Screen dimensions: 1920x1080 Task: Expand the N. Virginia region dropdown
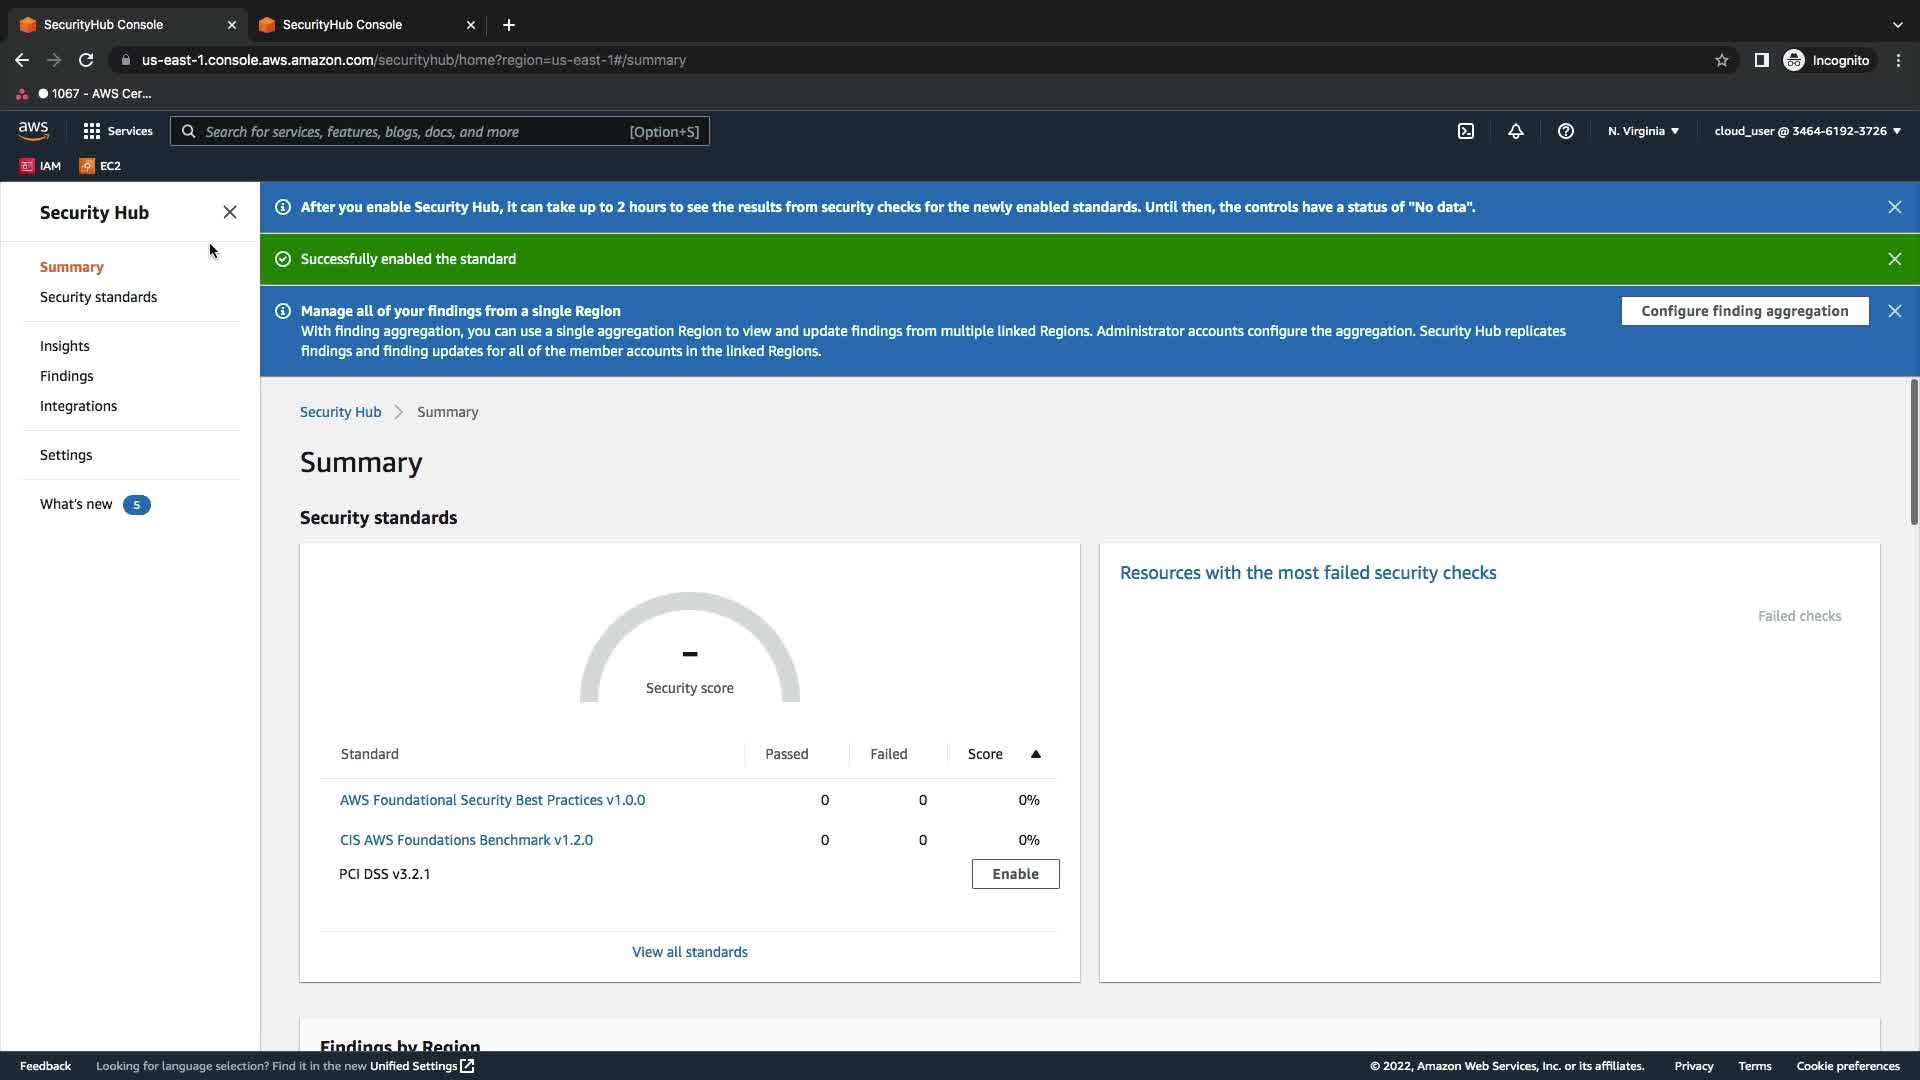(1643, 131)
